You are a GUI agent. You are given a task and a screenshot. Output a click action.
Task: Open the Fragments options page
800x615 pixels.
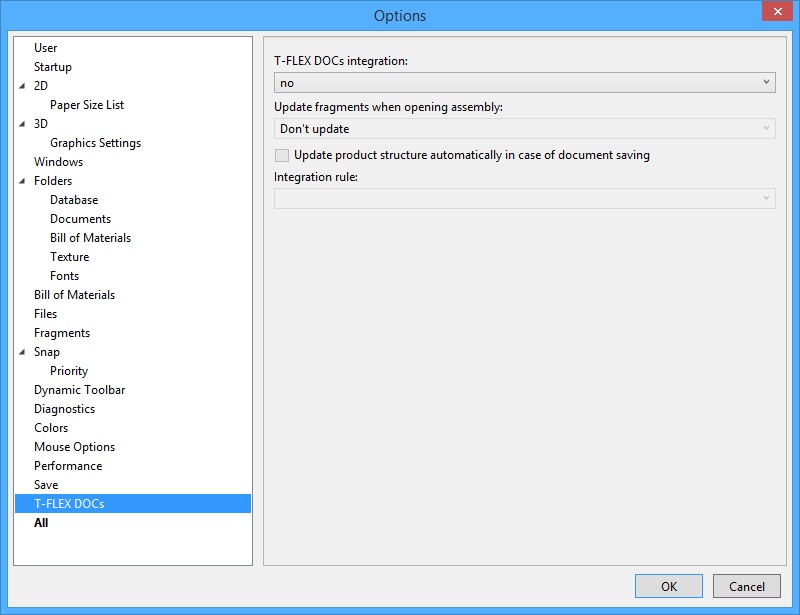(62, 333)
